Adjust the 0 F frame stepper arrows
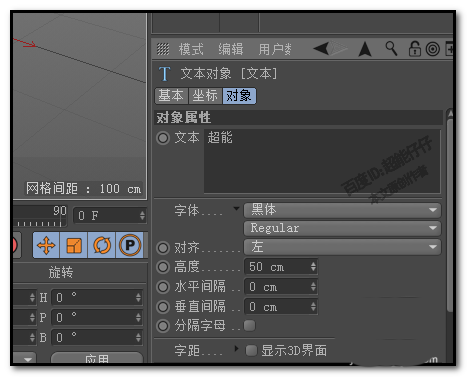 coord(142,216)
